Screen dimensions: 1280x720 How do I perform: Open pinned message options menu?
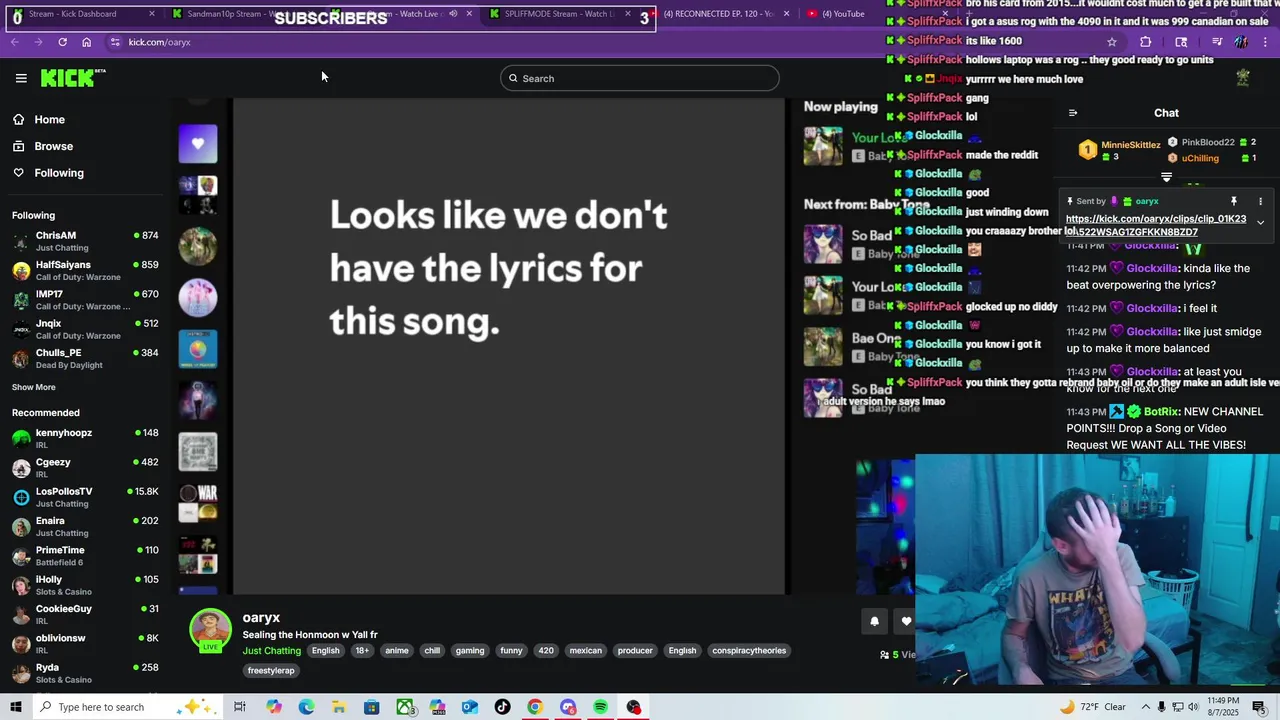click(x=1260, y=202)
